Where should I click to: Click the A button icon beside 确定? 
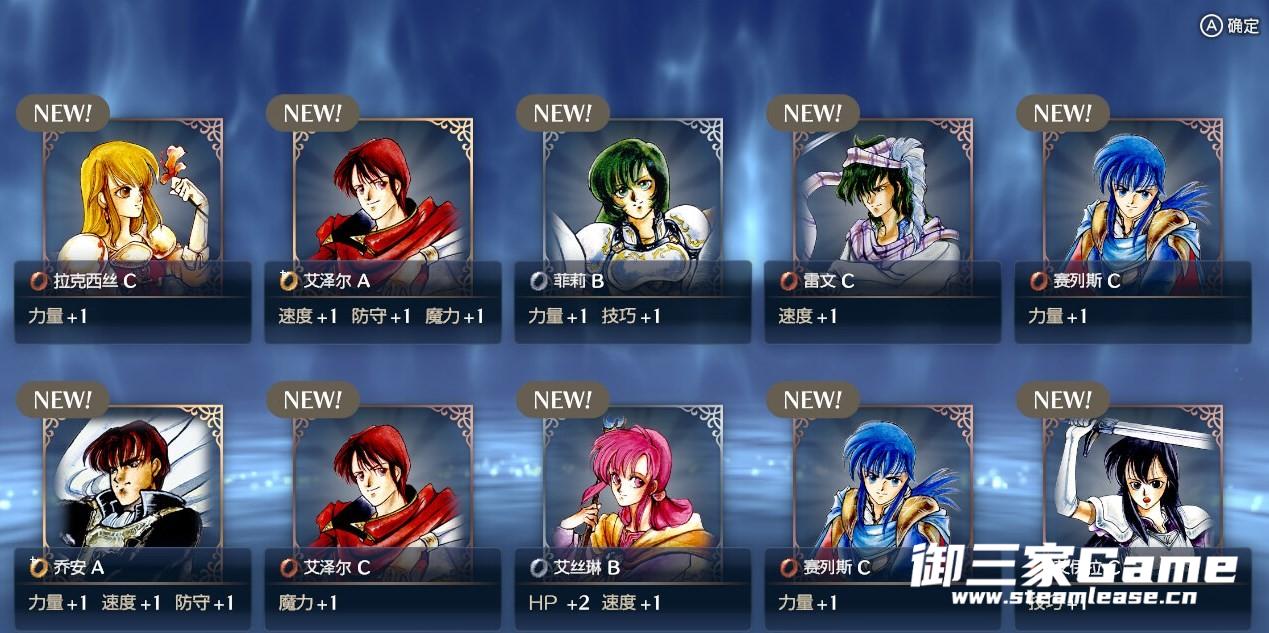pos(1211,26)
